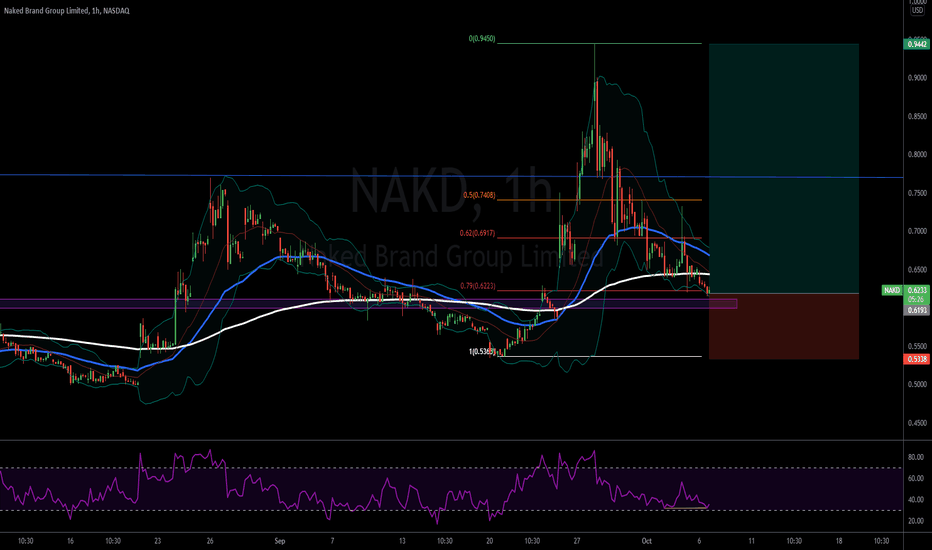
Task: Select the red stop-loss zone of long position
Action: click(784, 326)
